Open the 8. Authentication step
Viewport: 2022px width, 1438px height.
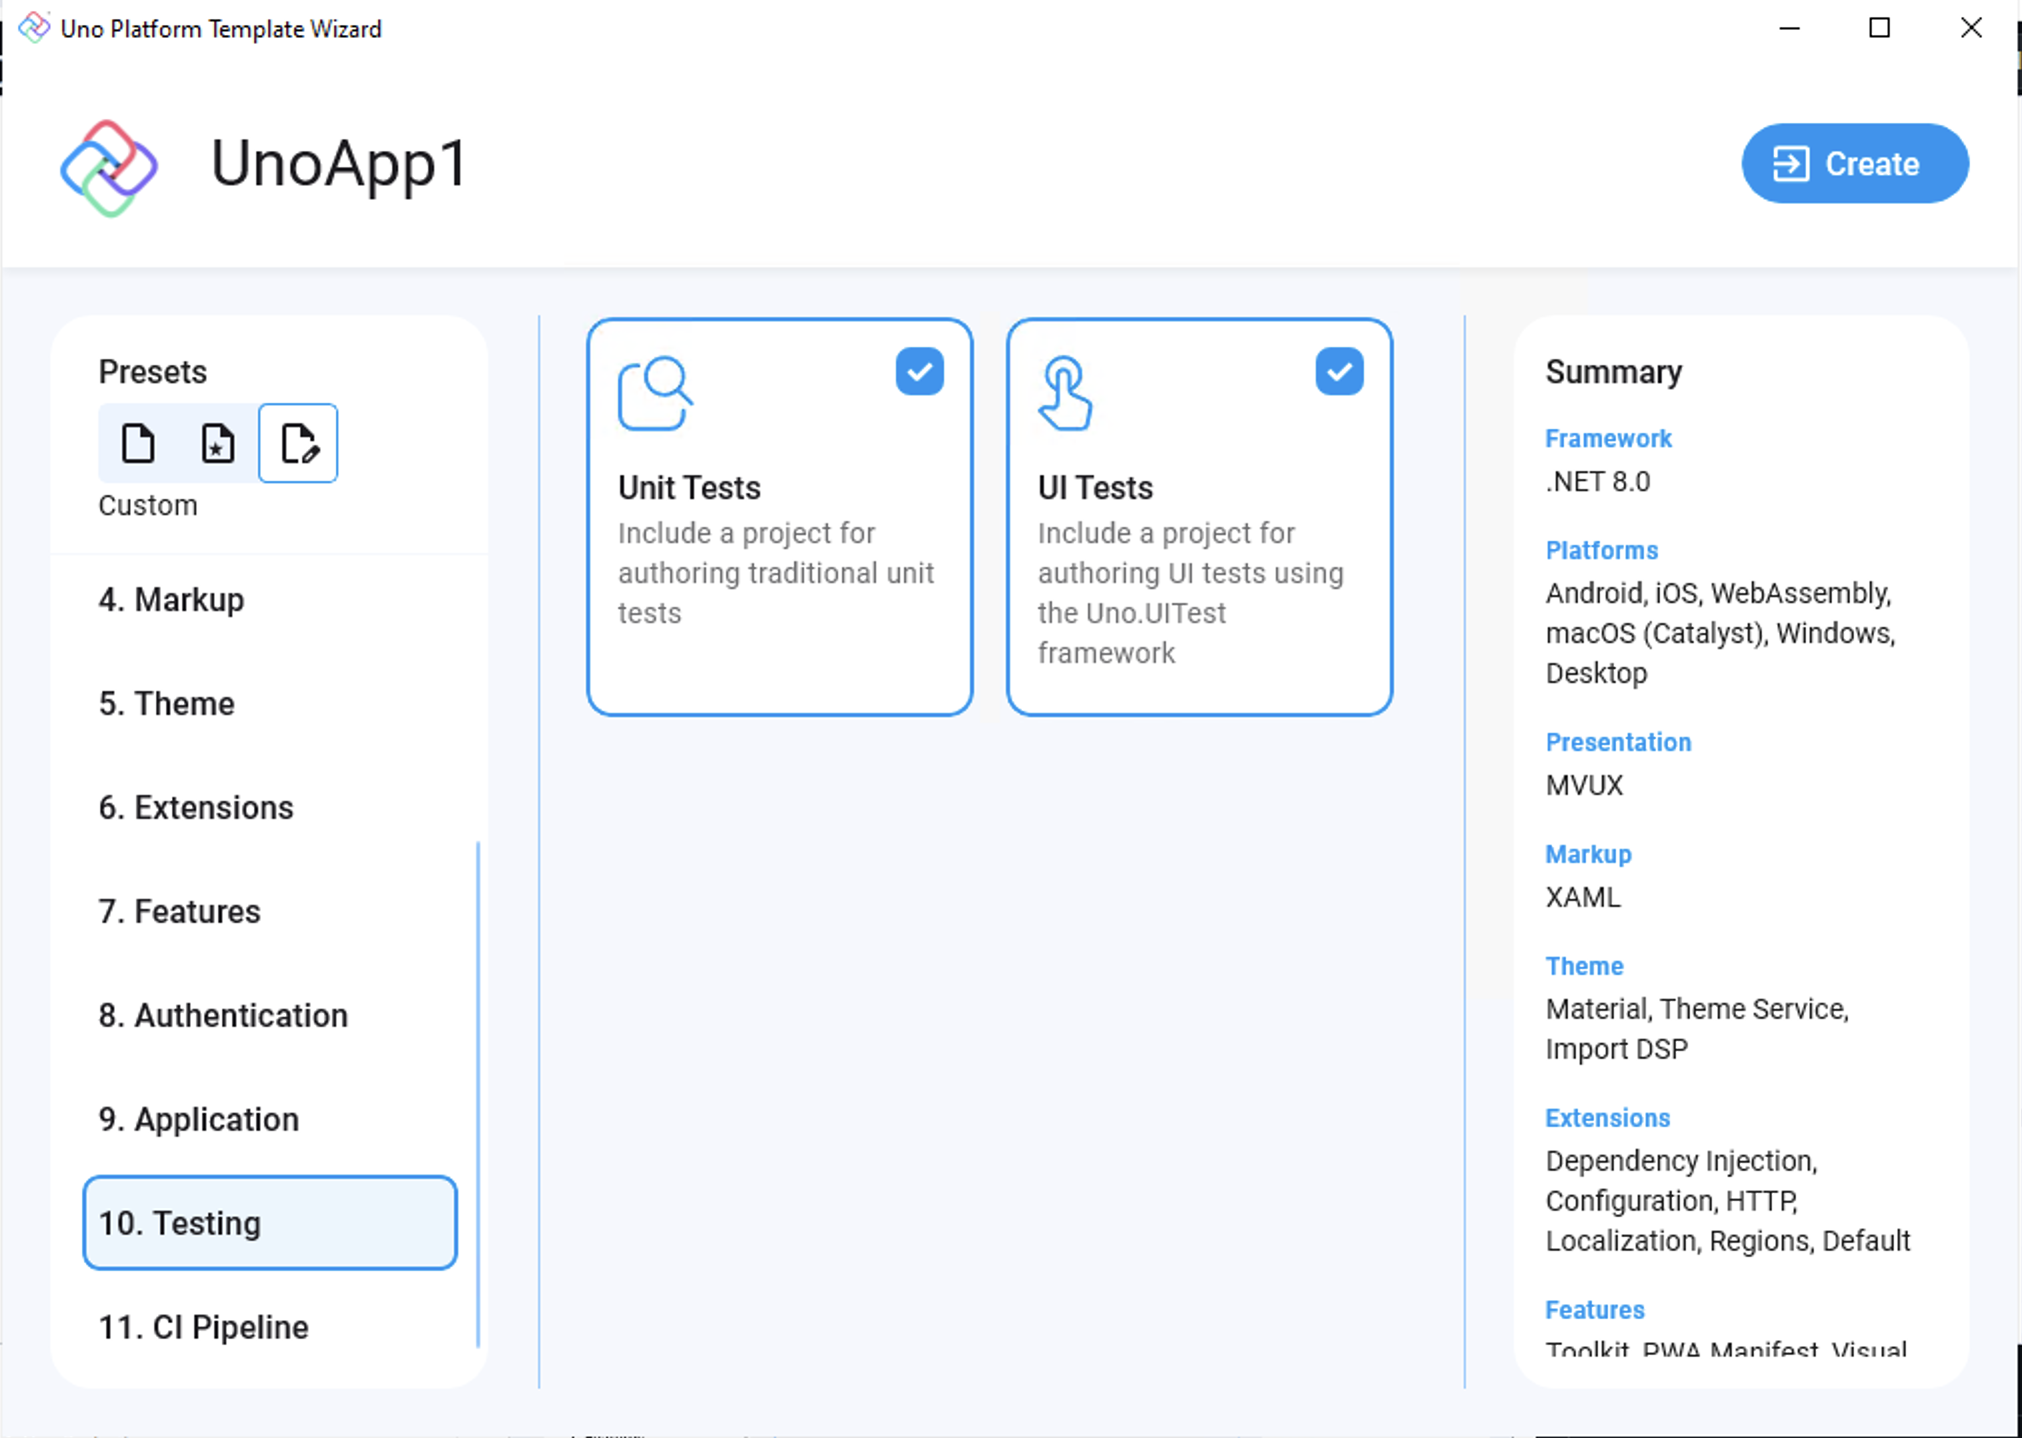tap(223, 1015)
